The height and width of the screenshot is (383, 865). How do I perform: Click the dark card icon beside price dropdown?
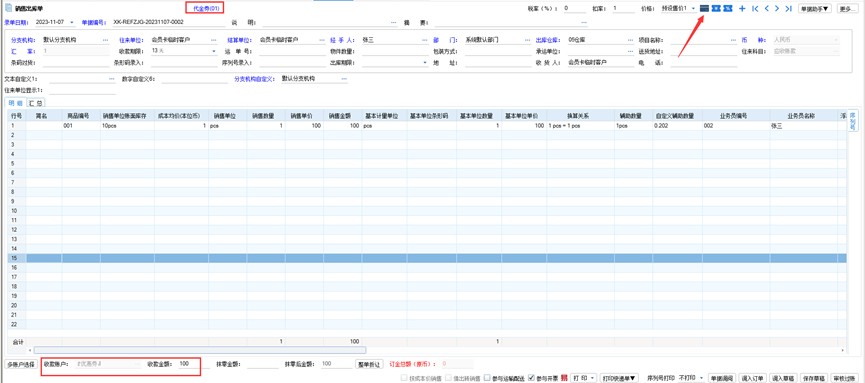[704, 8]
